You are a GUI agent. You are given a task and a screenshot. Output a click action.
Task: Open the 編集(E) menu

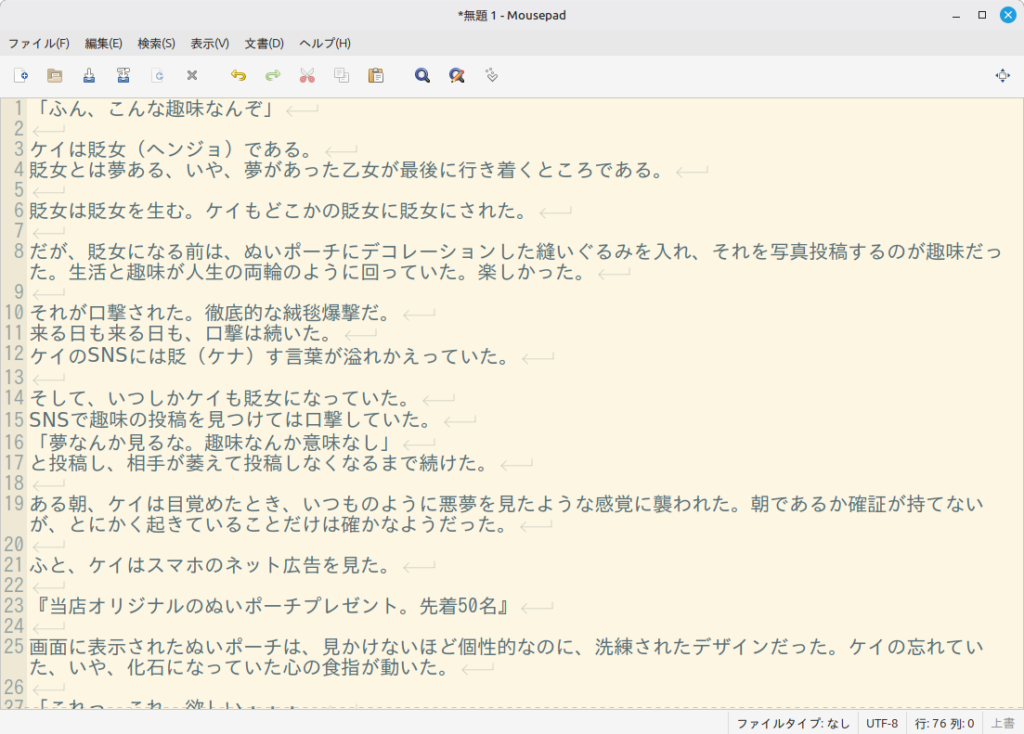click(x=104, y=43)
